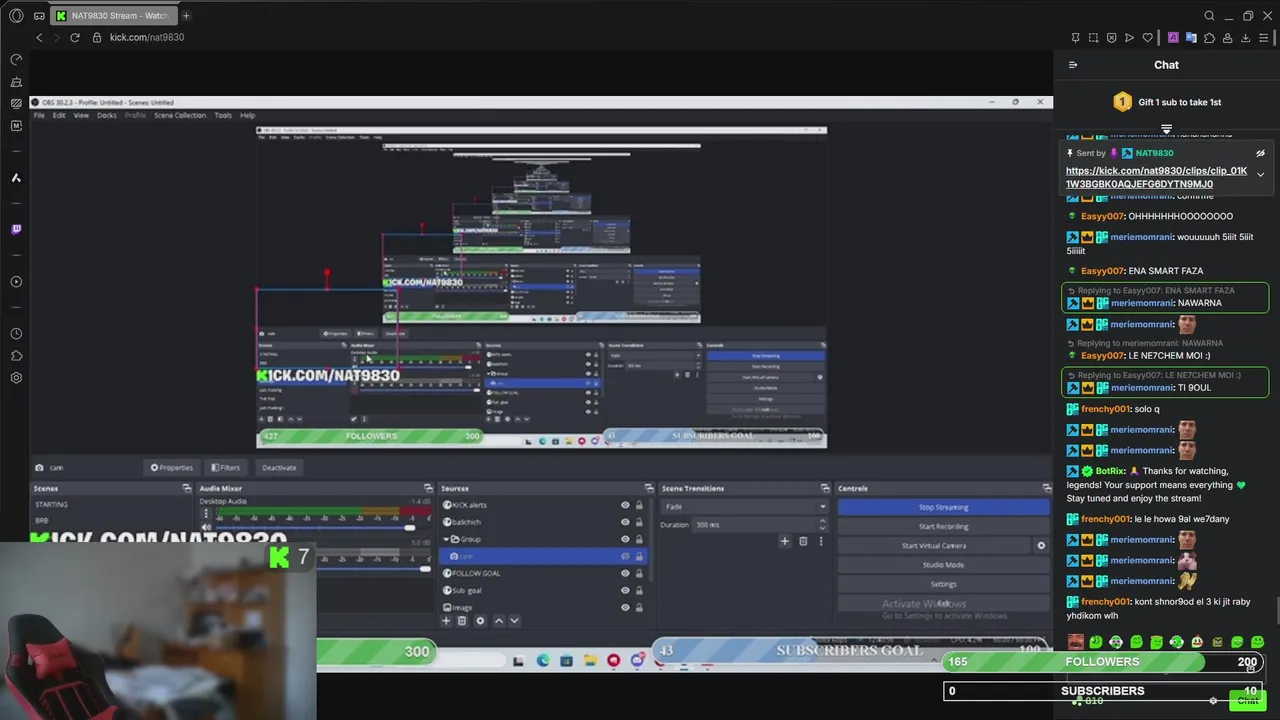Image resolution: width=1280 pixels, height=720 pixels.
Task: Open Aria AI from Opera sidebar
Action: (16, 178)
